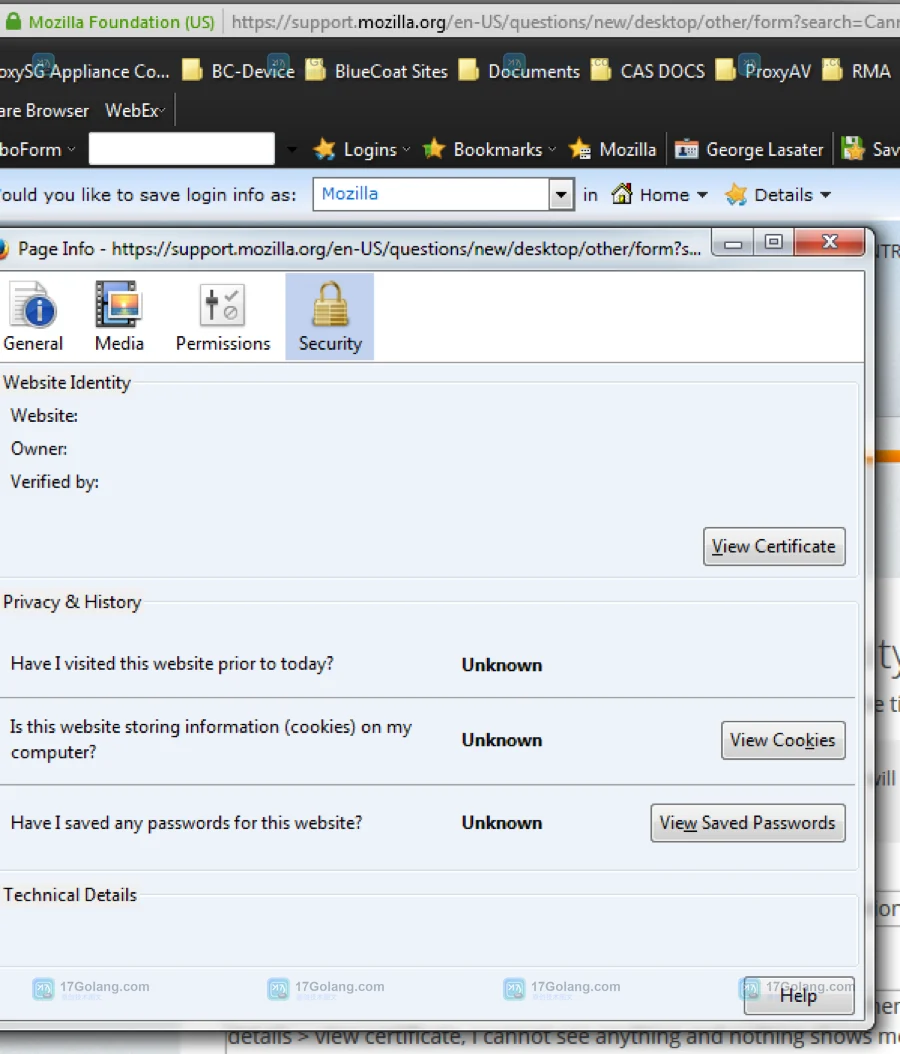This screenshot has width=900, height=1054.
Task: Close the Page Info window
Action: (829, 242)
